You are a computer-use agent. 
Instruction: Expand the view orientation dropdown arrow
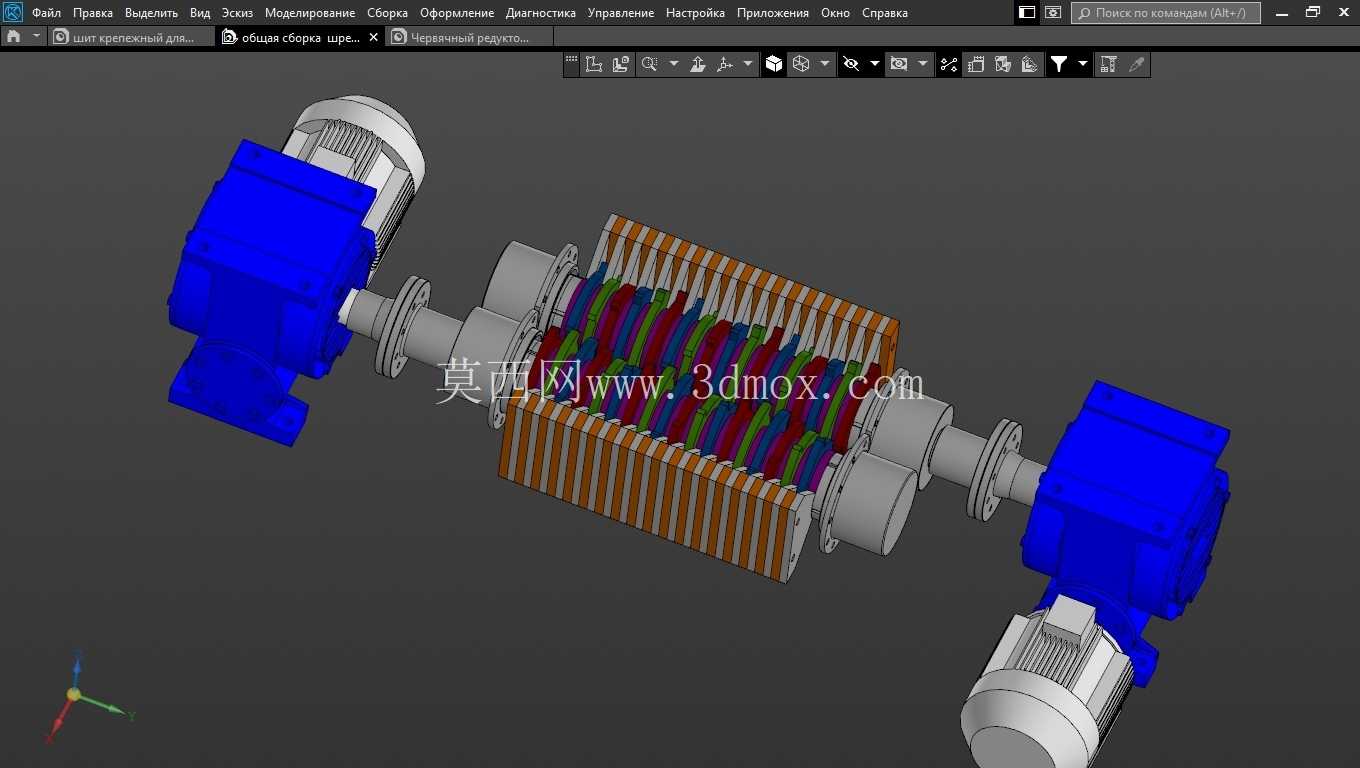point(749,65)
